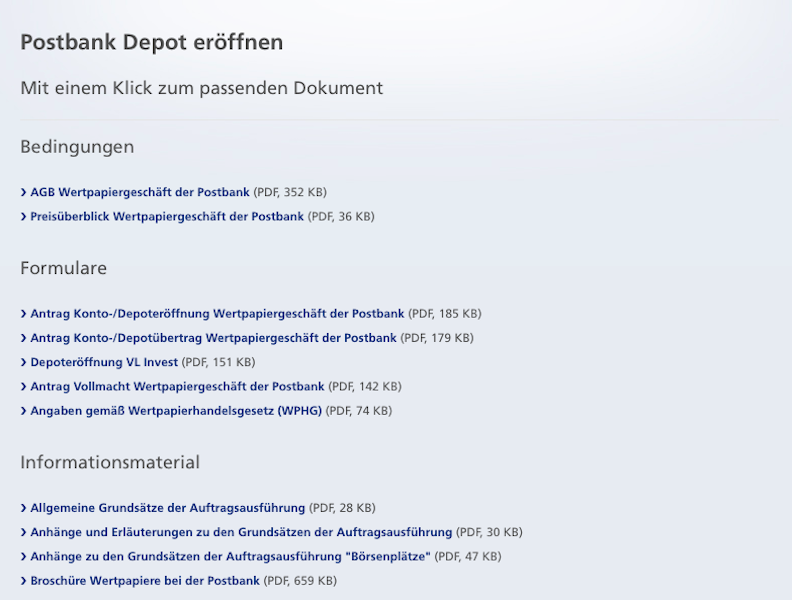Viewport: 792px width, 600px height.
Task: Click file size text "(PDF, 142 KB)"
Action: (365, 386)
